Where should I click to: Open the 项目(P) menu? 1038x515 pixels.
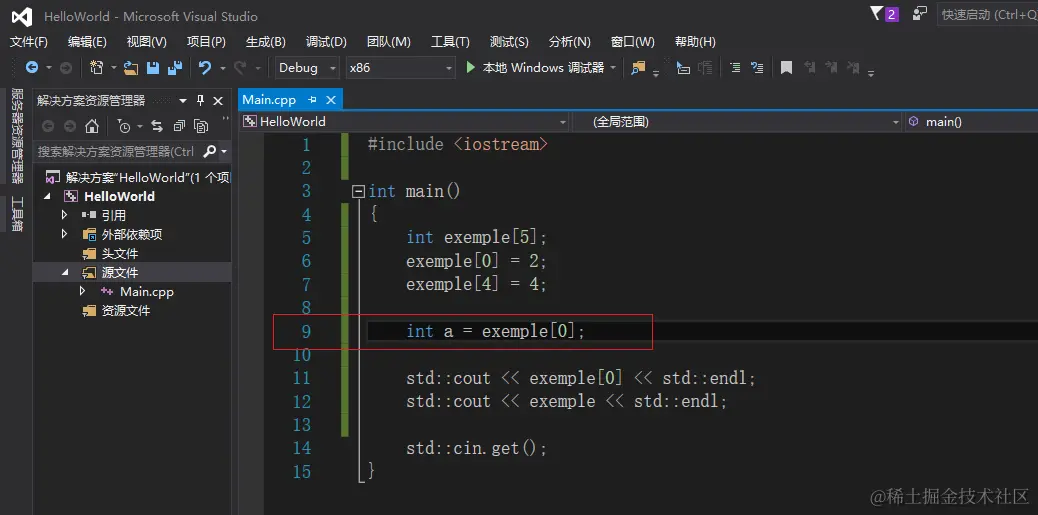(x=206, y=42)
